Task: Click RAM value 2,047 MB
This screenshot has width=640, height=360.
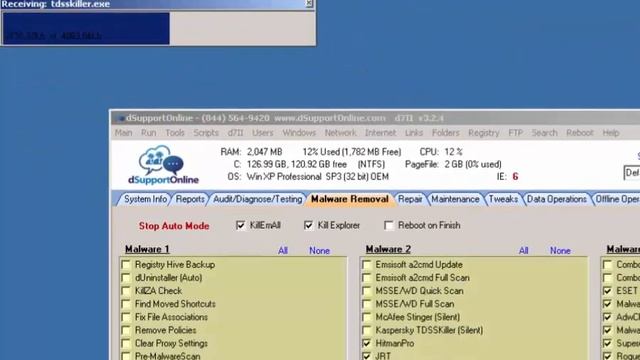Action: click(x=264, y=152)
